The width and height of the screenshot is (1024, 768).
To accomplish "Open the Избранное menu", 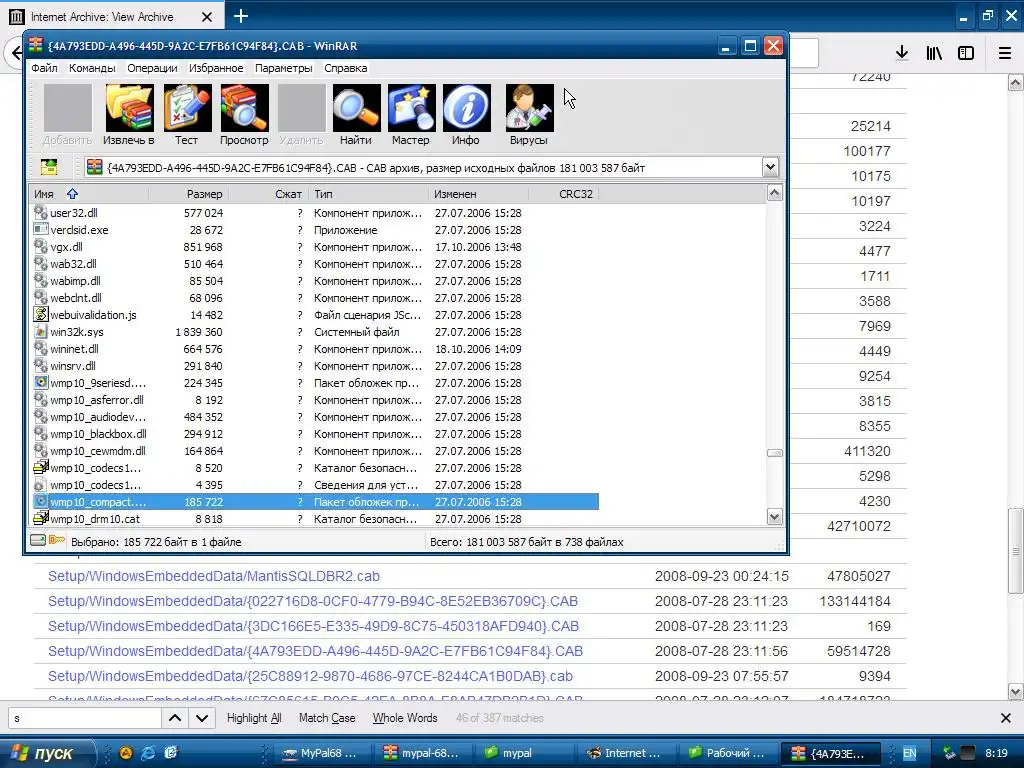I will pyautogui.click(x=216, y=68).
